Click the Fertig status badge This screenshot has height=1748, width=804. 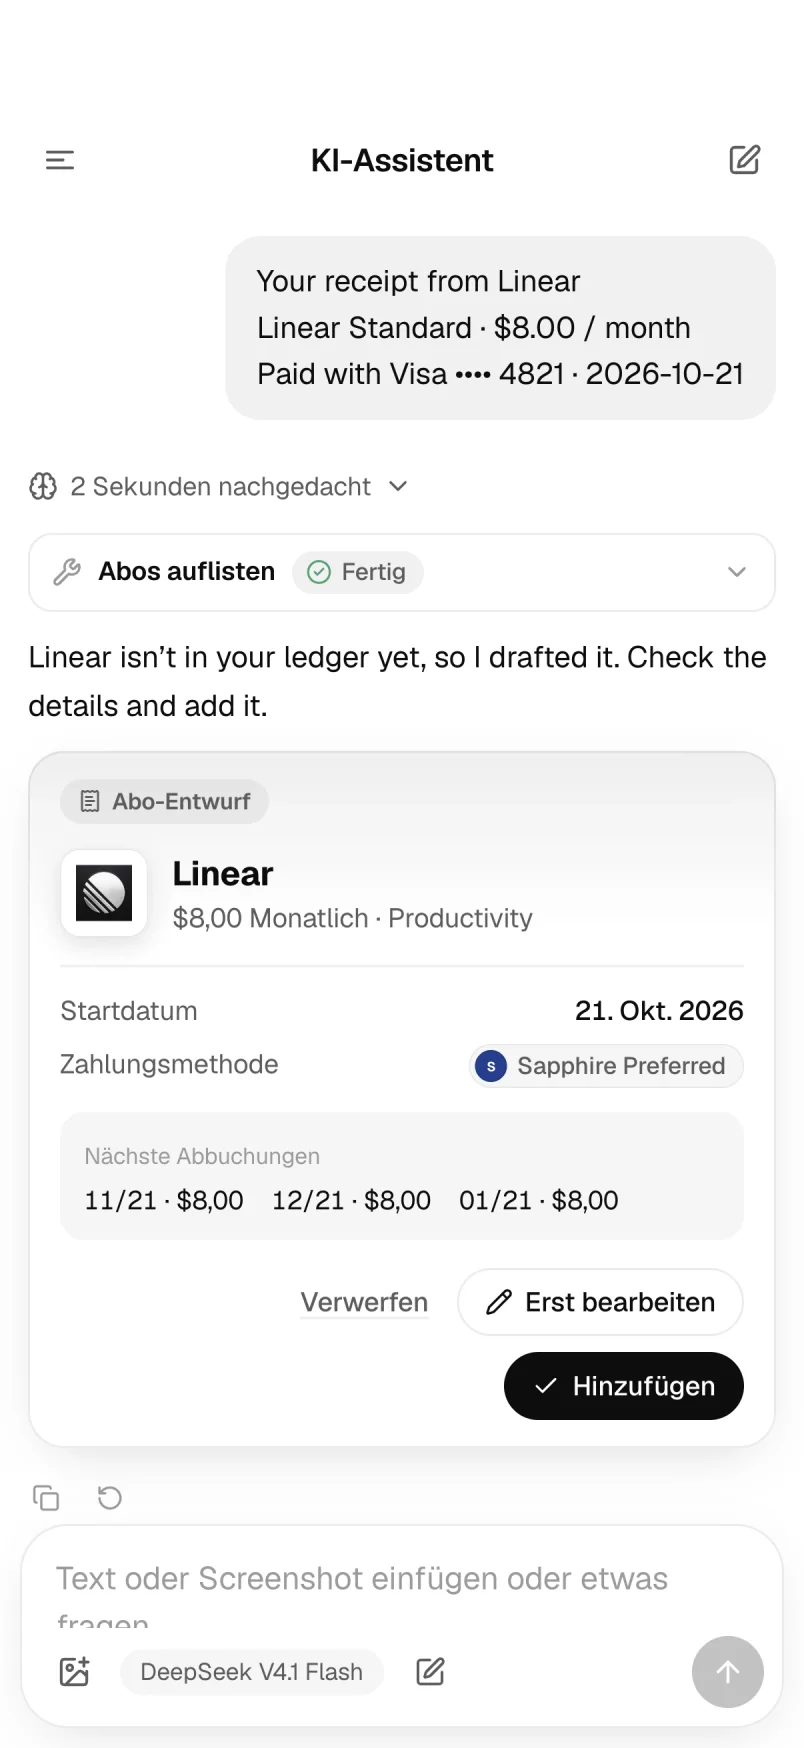click(358, 572)
